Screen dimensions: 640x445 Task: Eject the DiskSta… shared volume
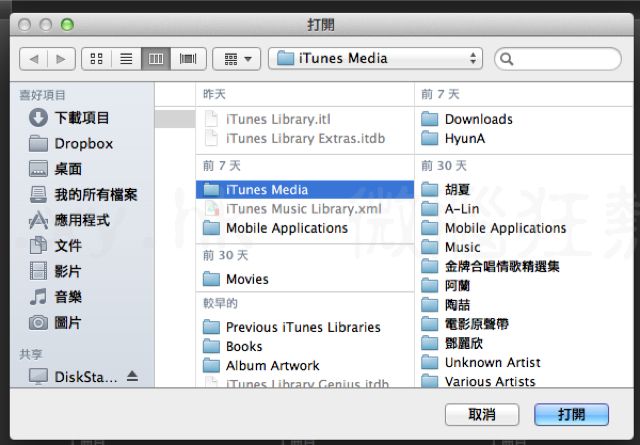coord(133,377)
